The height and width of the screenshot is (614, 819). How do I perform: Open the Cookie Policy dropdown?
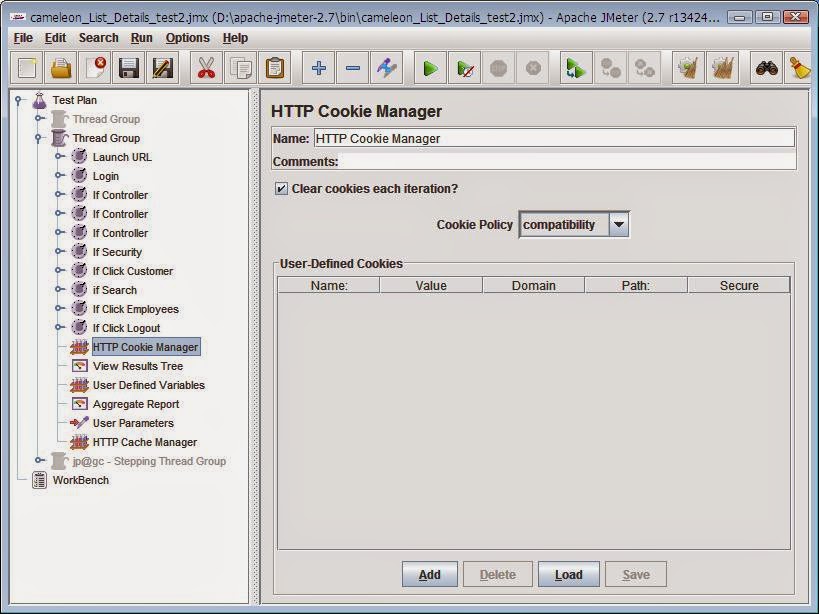click(618, 224)
